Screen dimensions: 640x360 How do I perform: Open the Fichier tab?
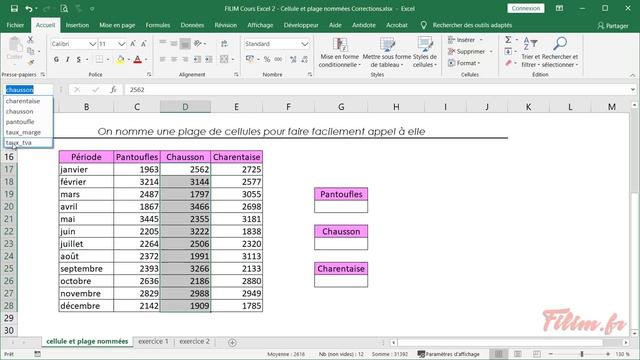click(15, 25)
